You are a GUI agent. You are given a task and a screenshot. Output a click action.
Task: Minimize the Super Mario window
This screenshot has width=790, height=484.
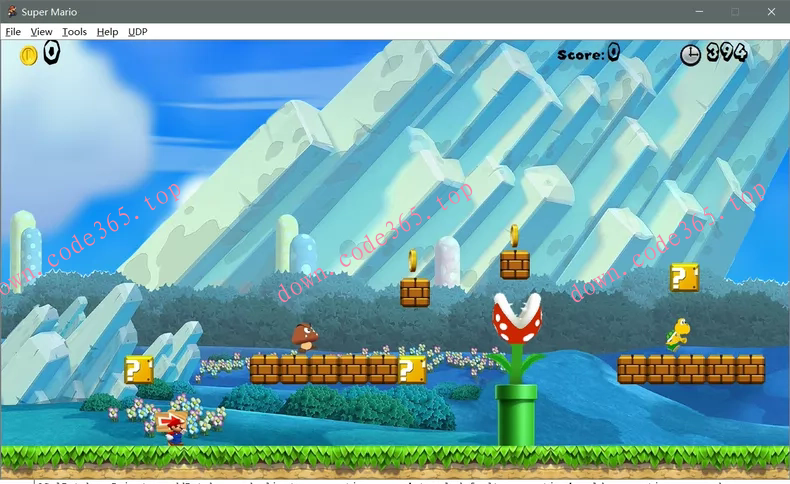pos(699,12)
